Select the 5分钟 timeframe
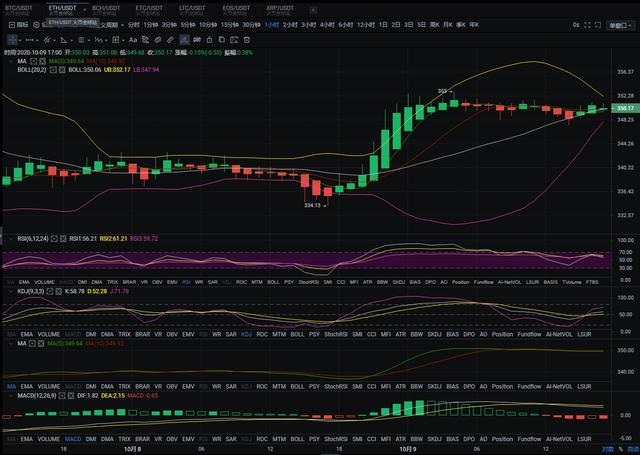The image size is (640, 455). [x=188, y=25]
